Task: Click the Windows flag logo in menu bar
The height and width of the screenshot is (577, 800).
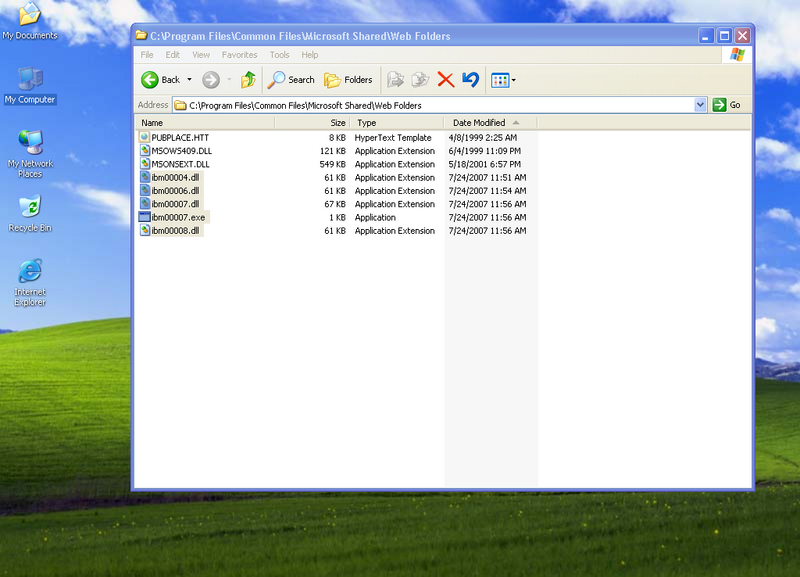Action: point(737,55)
